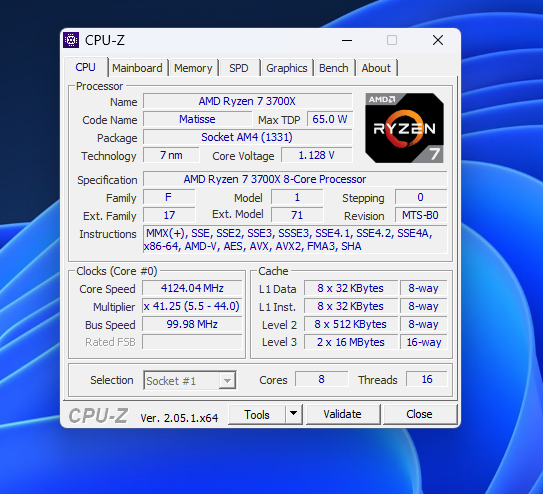543x494 pixels.
Task: Click Level 3 associativity 16-way
Action: pos(424,342)
